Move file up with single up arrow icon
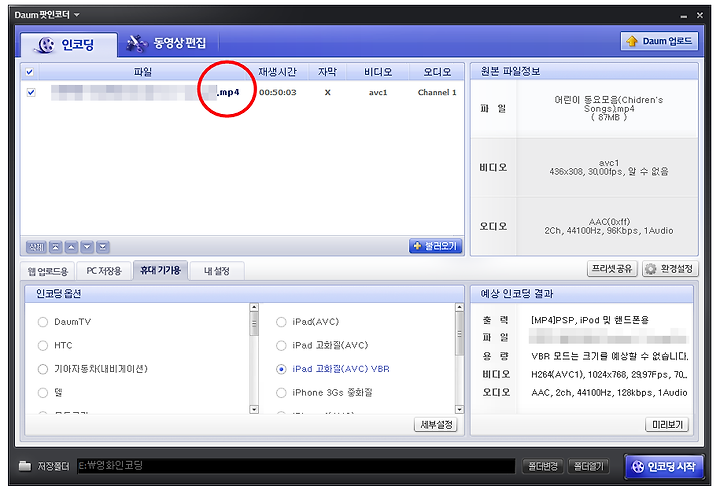The image size is (720, 490). coord(71,247)
